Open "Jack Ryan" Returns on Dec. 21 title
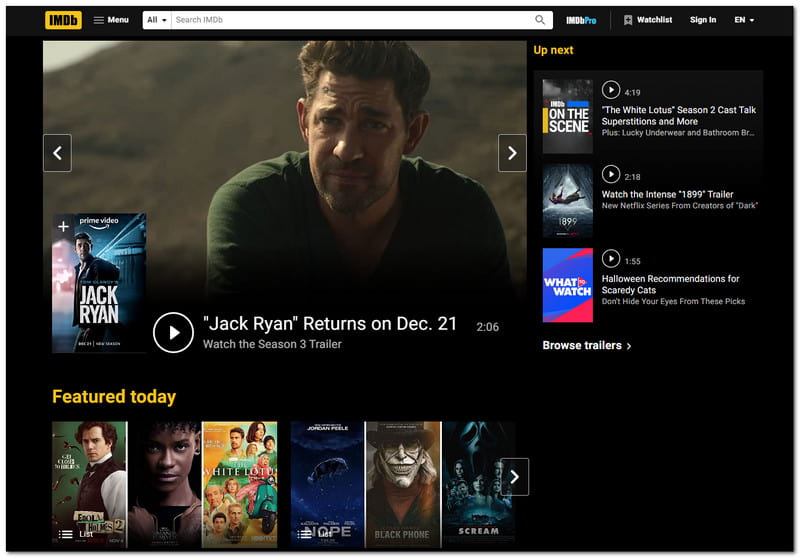This screenshot has width=800, height=558. pos(330,323)
